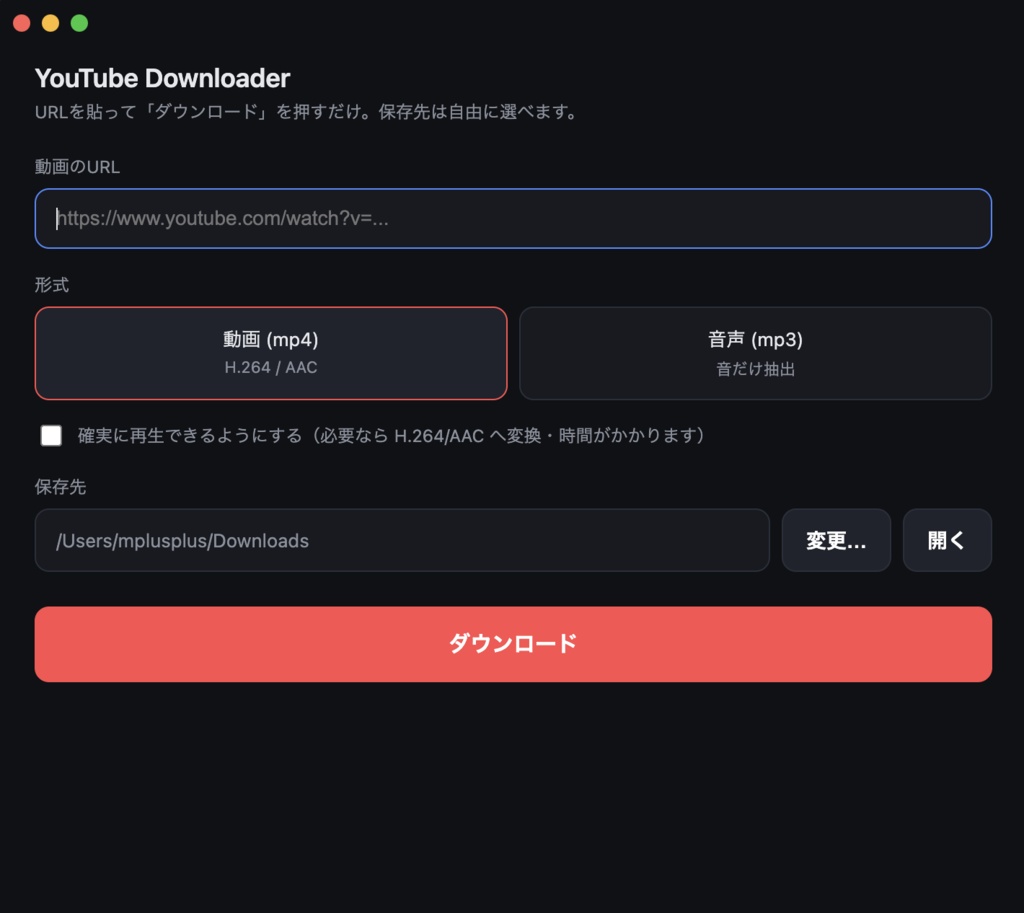The height and width of the screenshot is (913, 1024).
Task: Start the download with the red ダウンロード button
Action: tap(513, 644)
